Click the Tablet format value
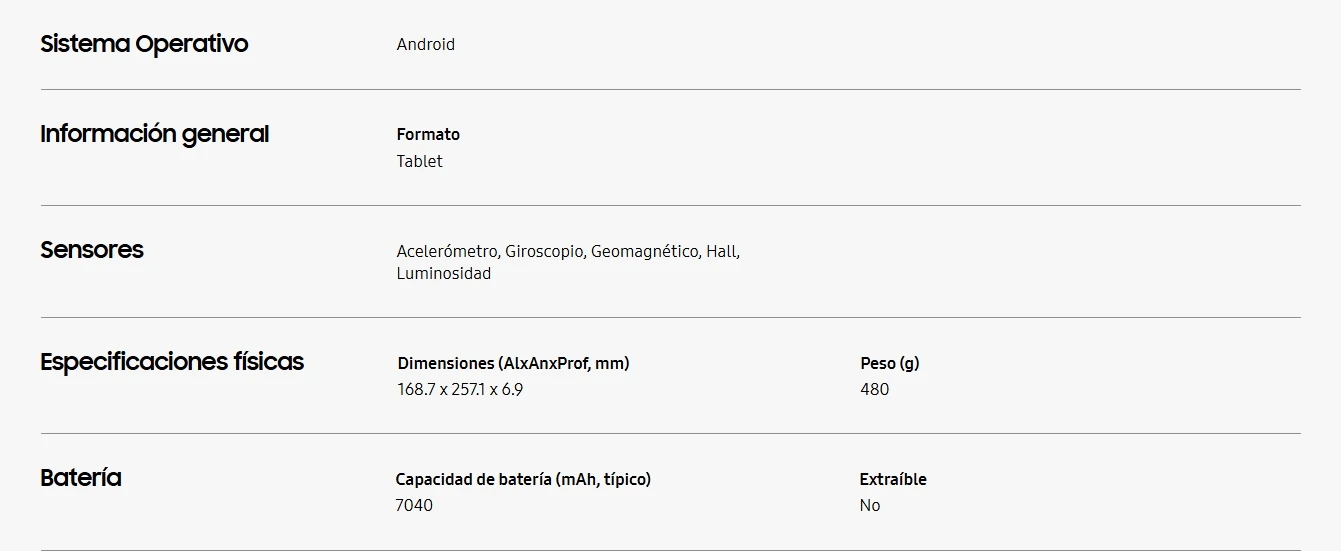The width and height of the screenshot is (1341, 551). [419, 161]
